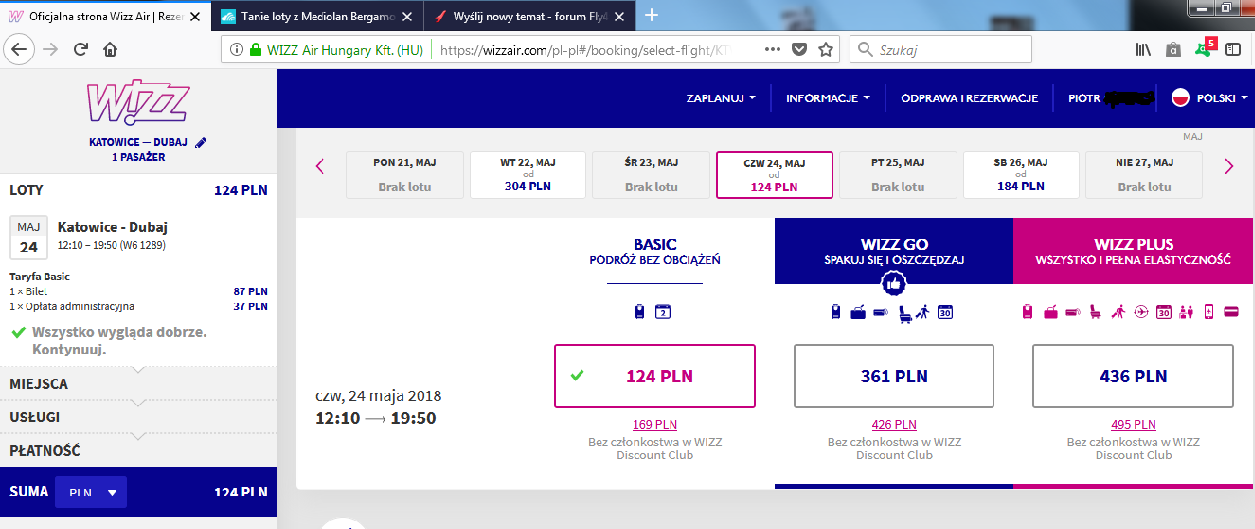The width and height of the screenshot is (1255, 529).
Task: Expand the Zaplanuj menu
Action: 720,98
